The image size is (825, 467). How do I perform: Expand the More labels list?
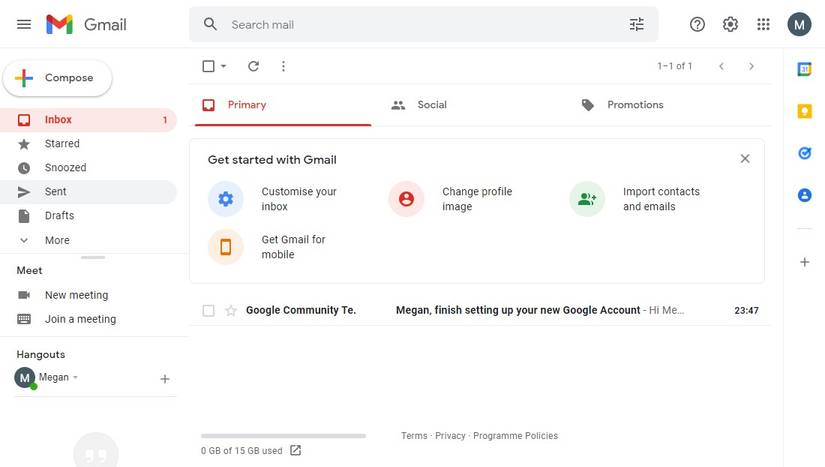click(x=57, y=240)
